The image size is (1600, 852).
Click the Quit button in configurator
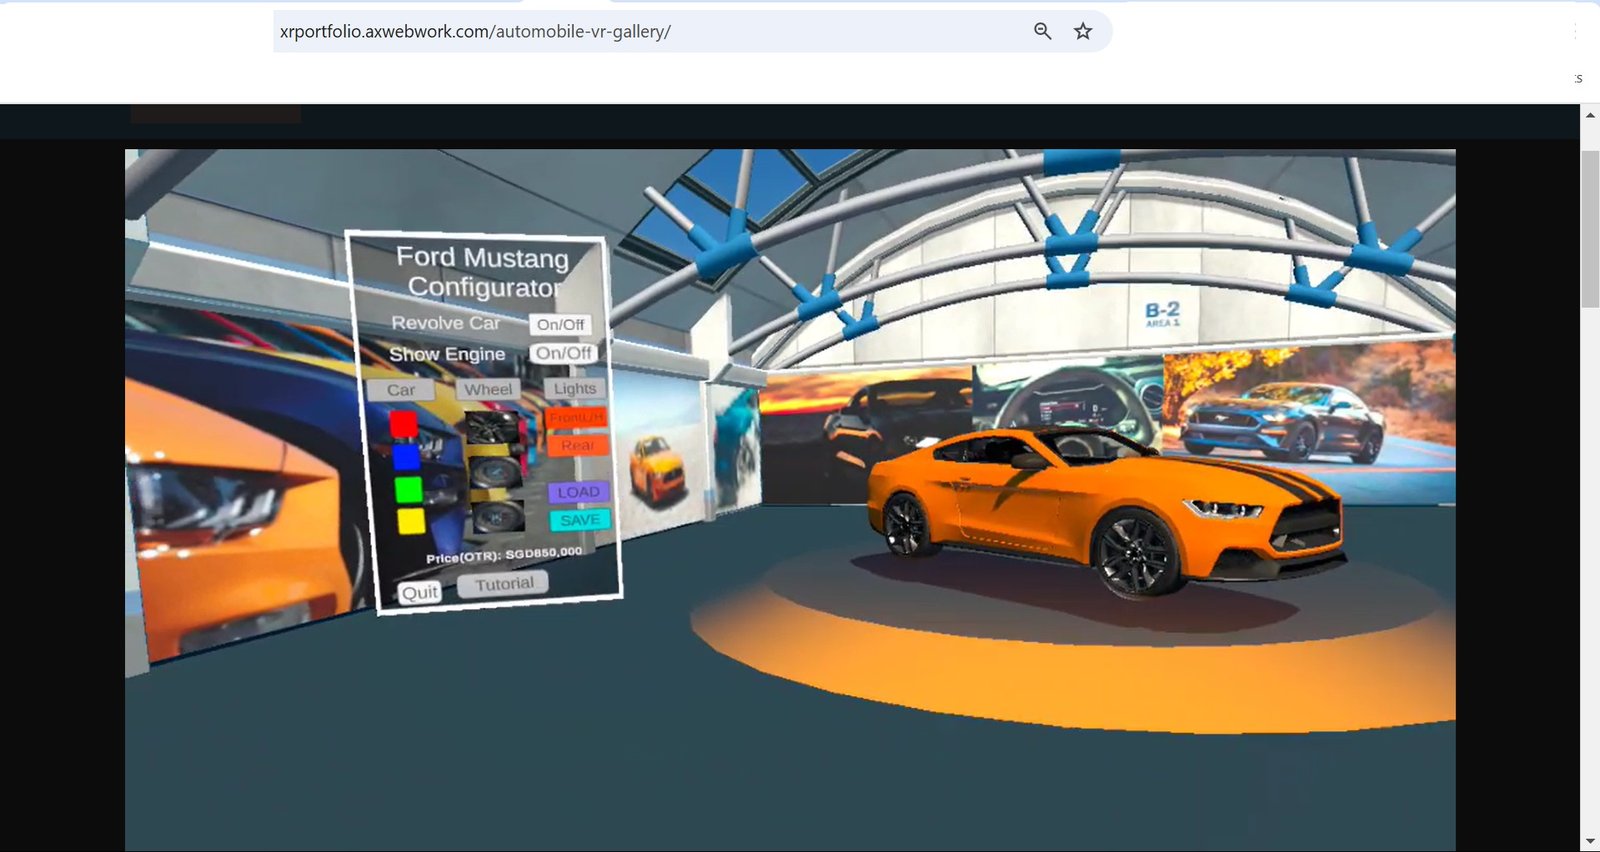point(420,592)
